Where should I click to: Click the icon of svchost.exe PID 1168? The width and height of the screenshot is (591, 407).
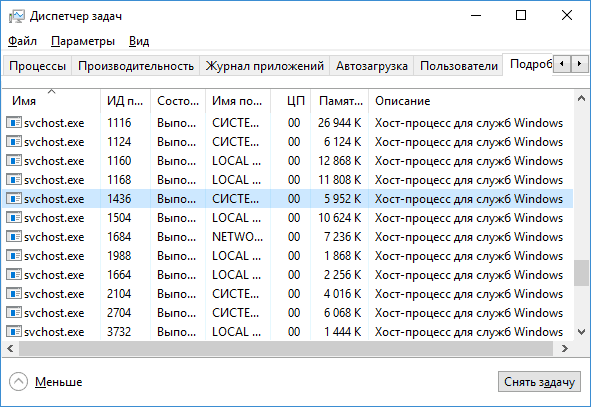tap(14, 179)
